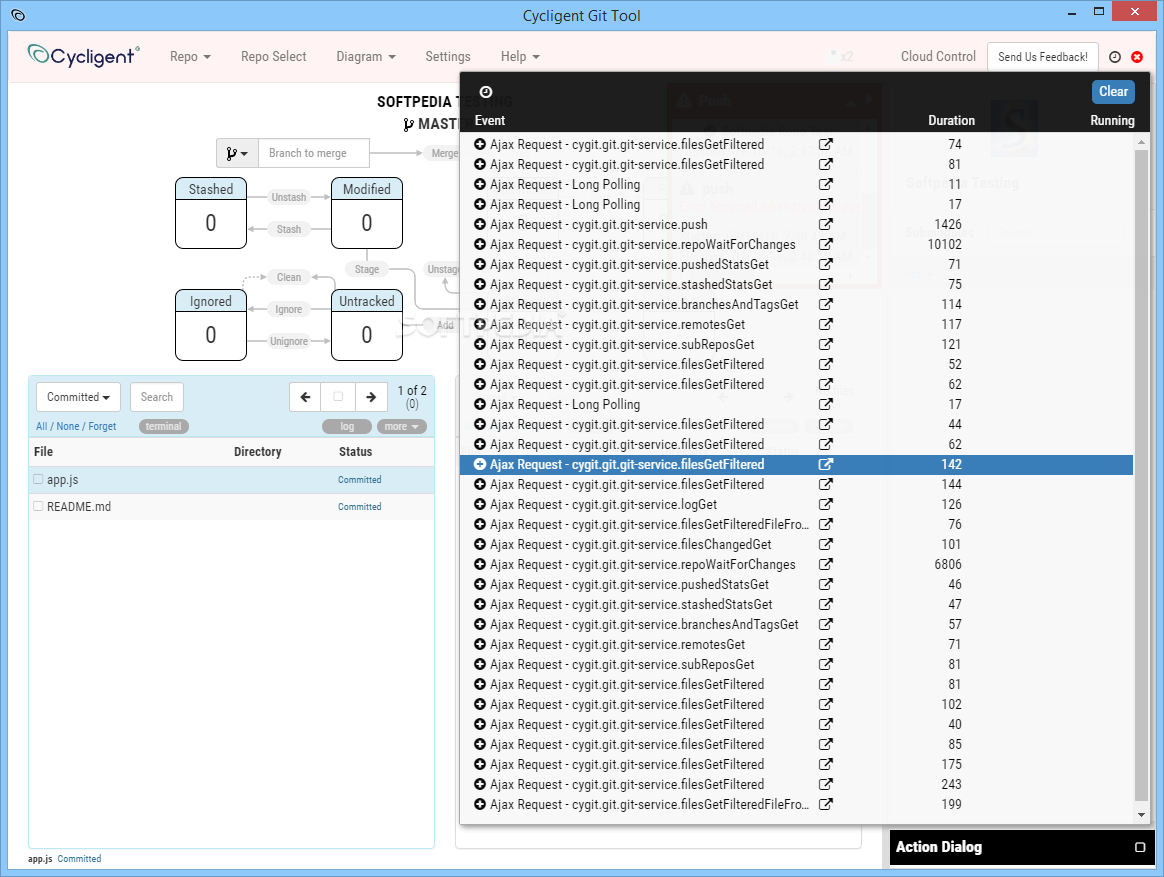Open external link for last filesGetFilteredFileFro row
The image size is (1164, 877).
click(x=825, y=804)
